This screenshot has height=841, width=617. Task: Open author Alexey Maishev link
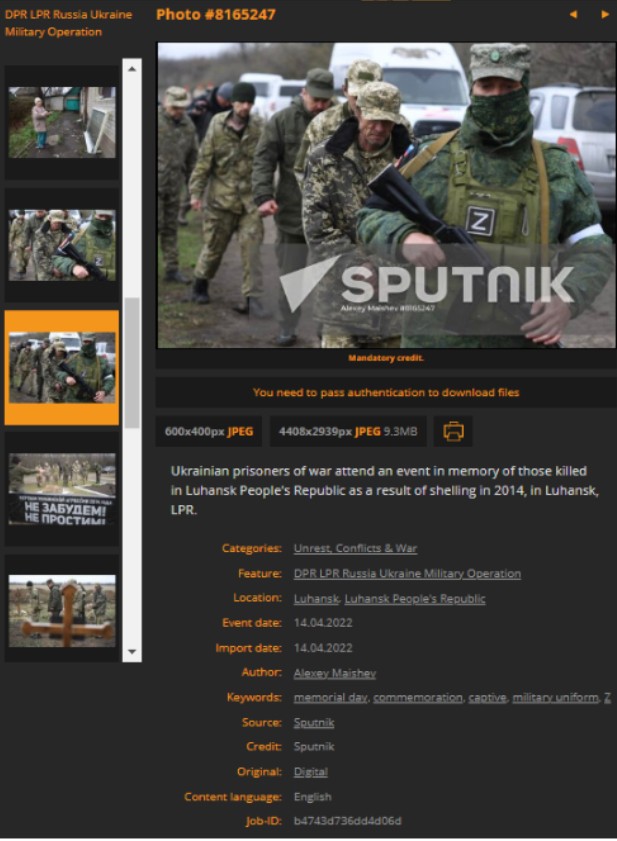pyautogui.click(x=335, y=673)
